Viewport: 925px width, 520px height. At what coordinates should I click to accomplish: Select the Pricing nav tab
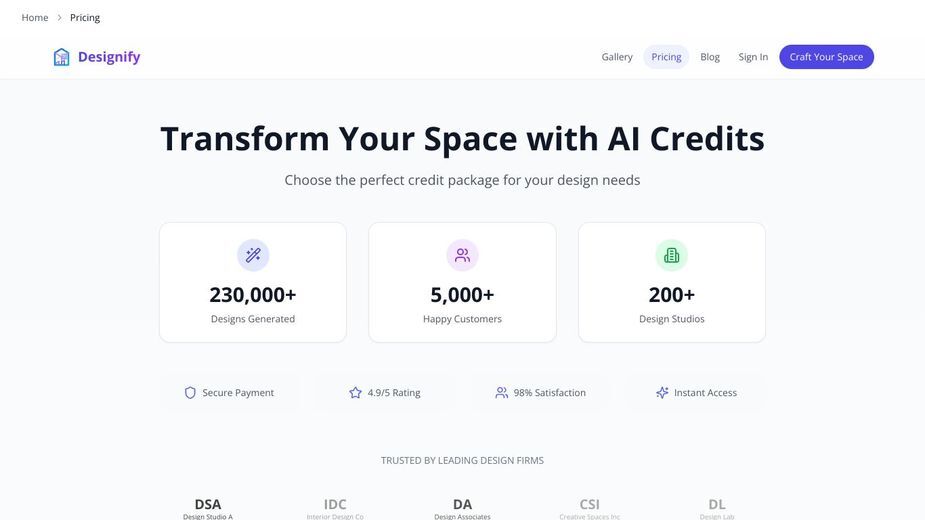[666, 57]
